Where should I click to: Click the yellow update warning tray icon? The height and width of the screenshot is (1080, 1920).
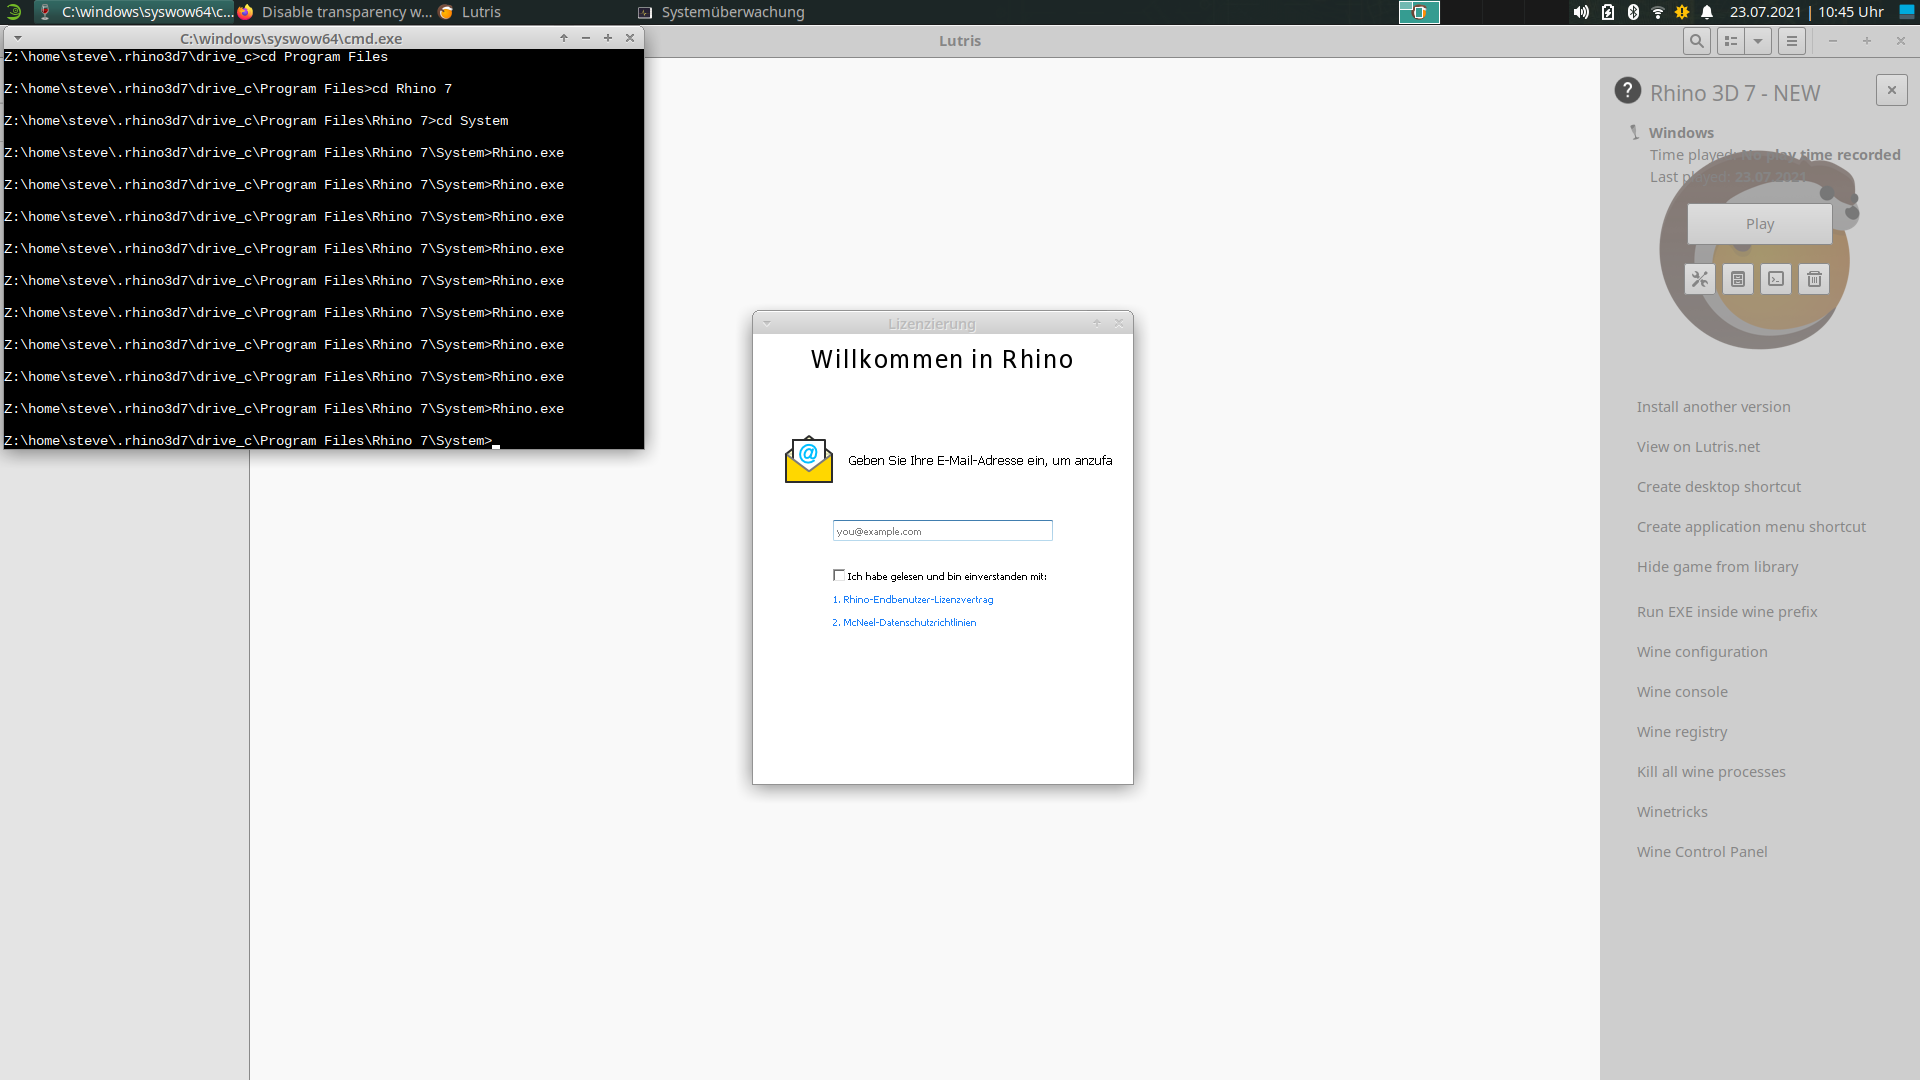pyautogui.click(x=1682, y=12)
